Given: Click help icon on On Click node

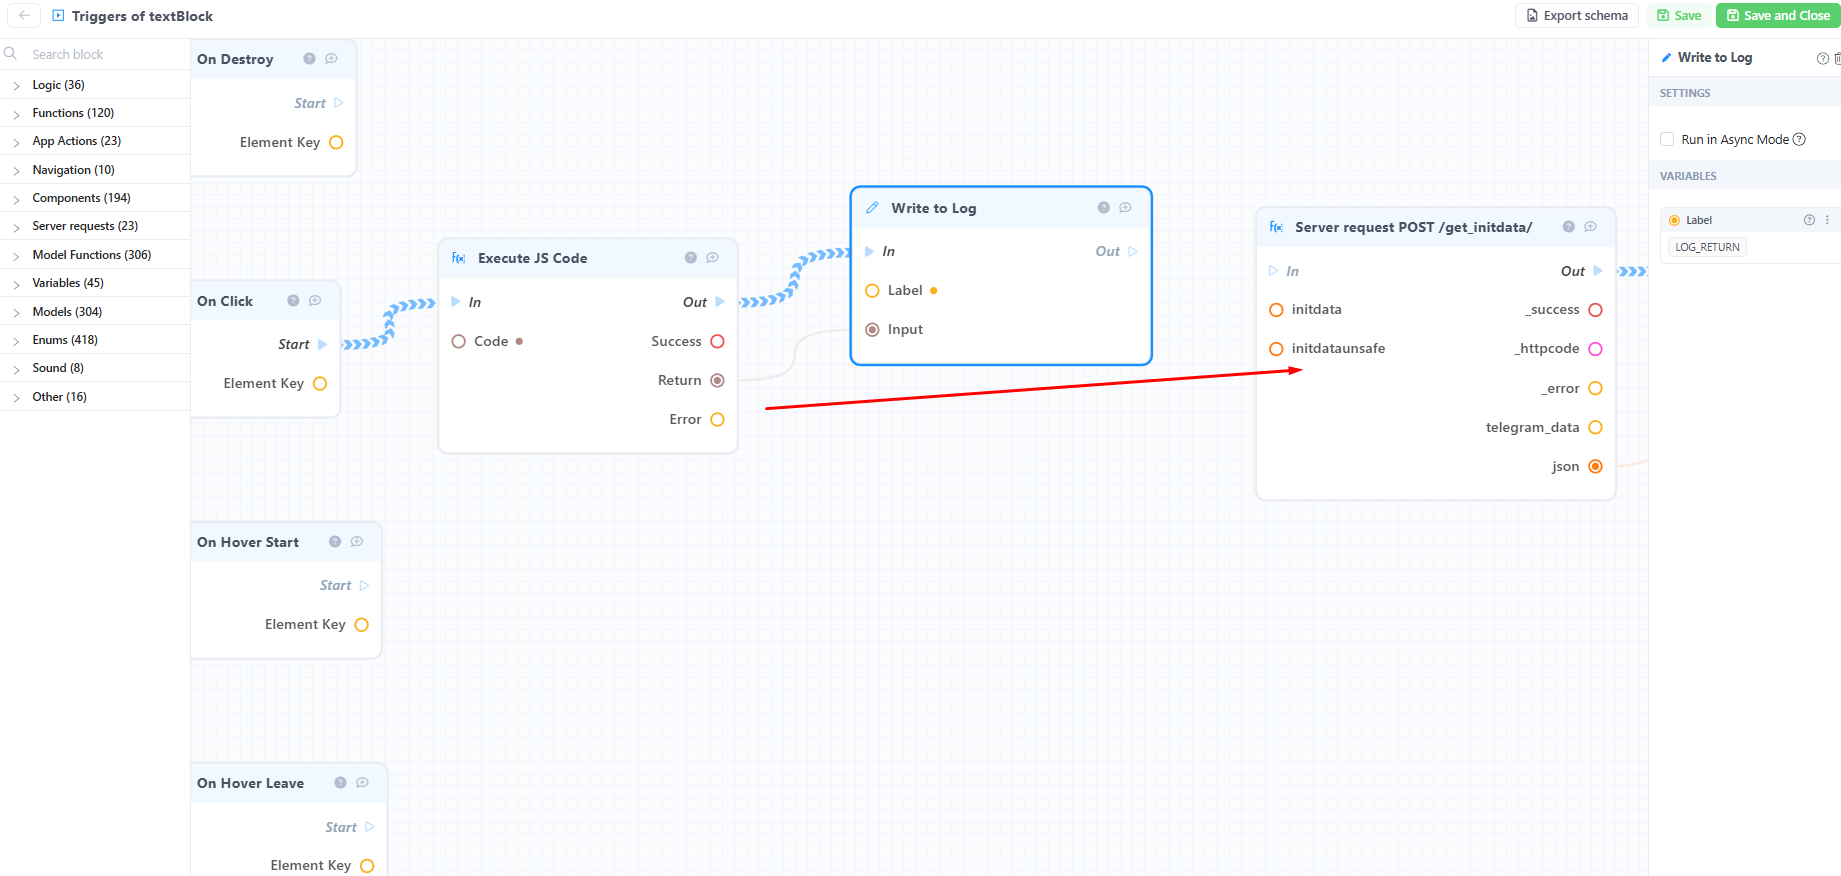Looking at the screenshot, I should point(293,301).
